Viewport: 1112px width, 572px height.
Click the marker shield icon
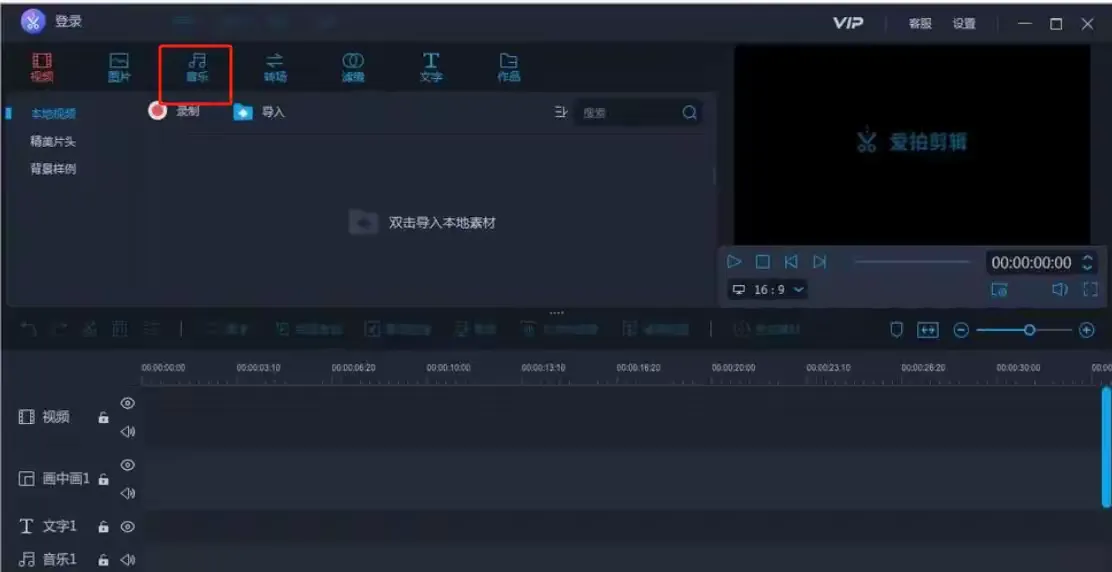[896, 330]
